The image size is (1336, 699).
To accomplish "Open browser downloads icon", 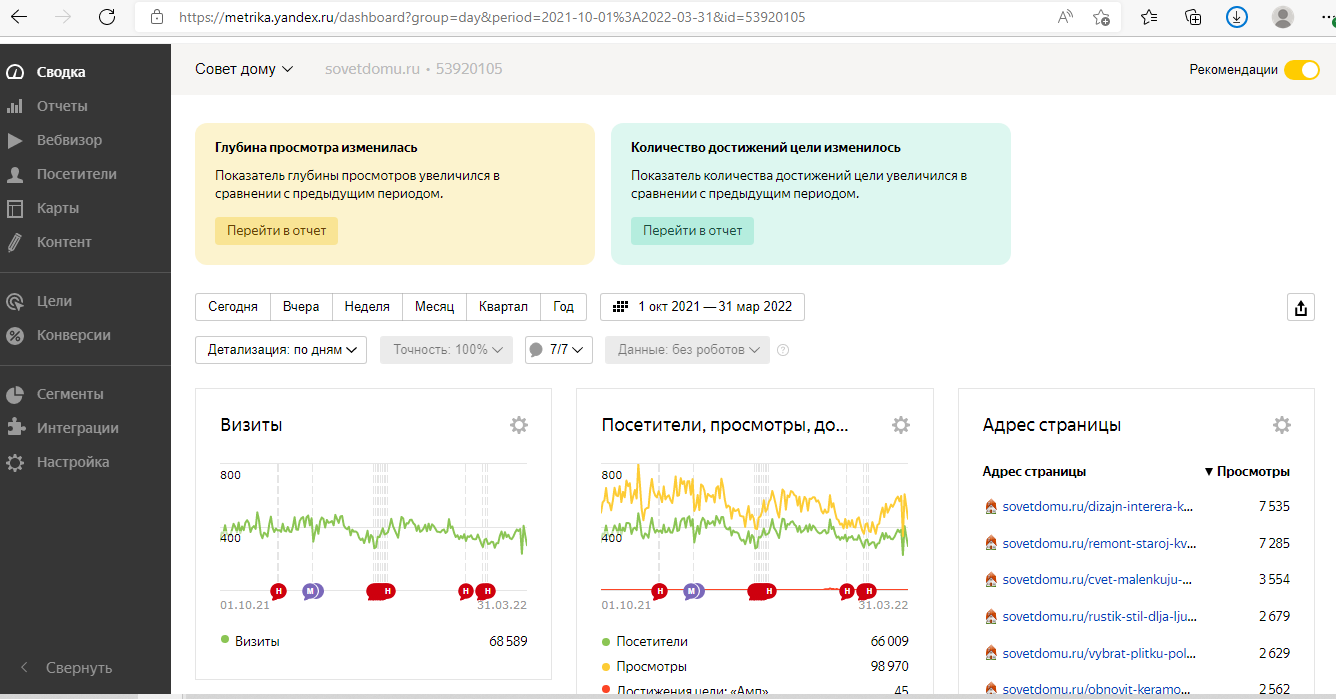I will click(x=1237, y=17).
